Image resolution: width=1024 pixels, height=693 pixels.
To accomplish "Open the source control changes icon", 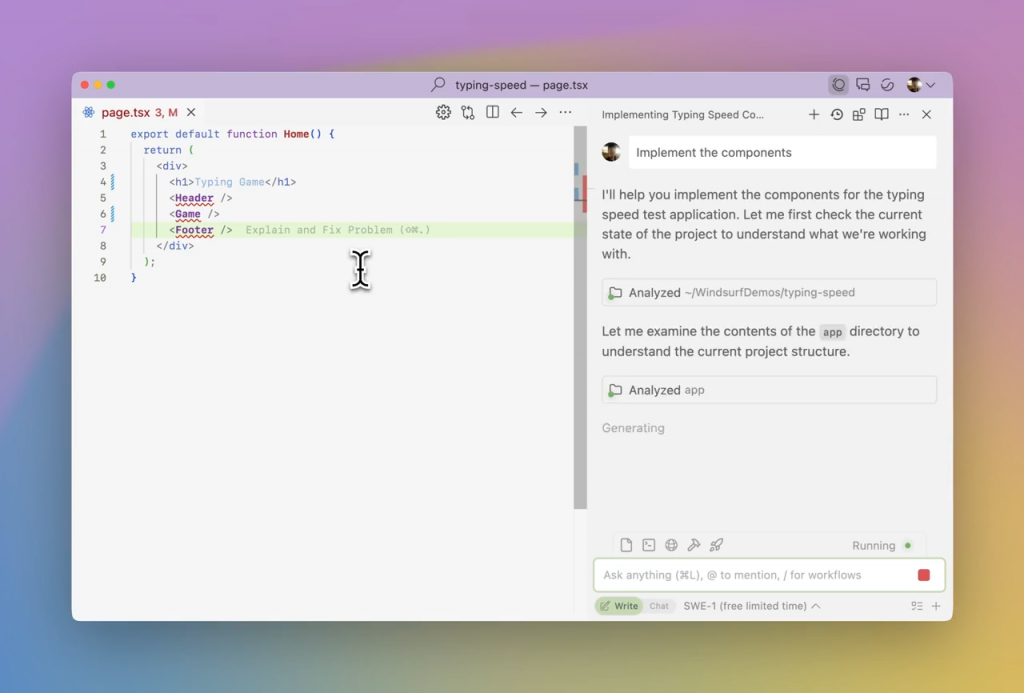I will pyautogui.click(x=468, y=112).
